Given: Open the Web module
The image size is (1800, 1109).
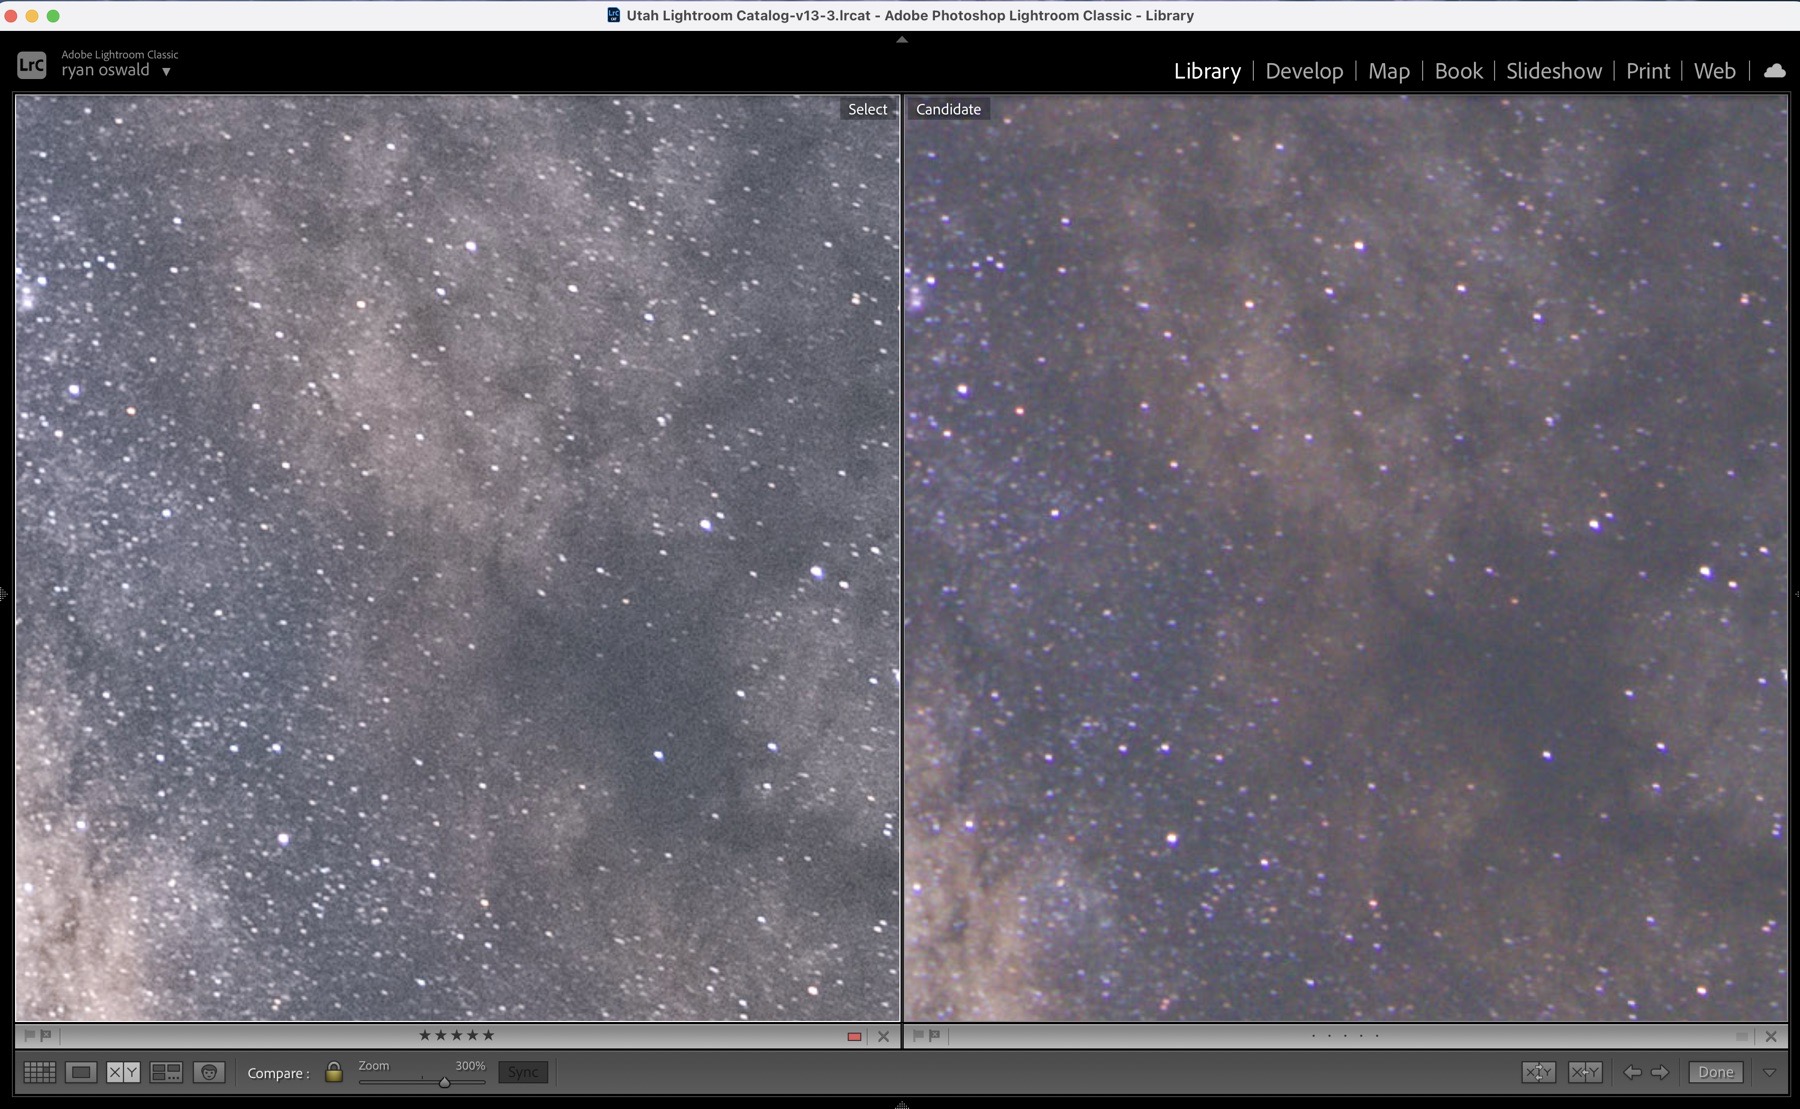Looking at the screenshot, I should pos(1715,71).
